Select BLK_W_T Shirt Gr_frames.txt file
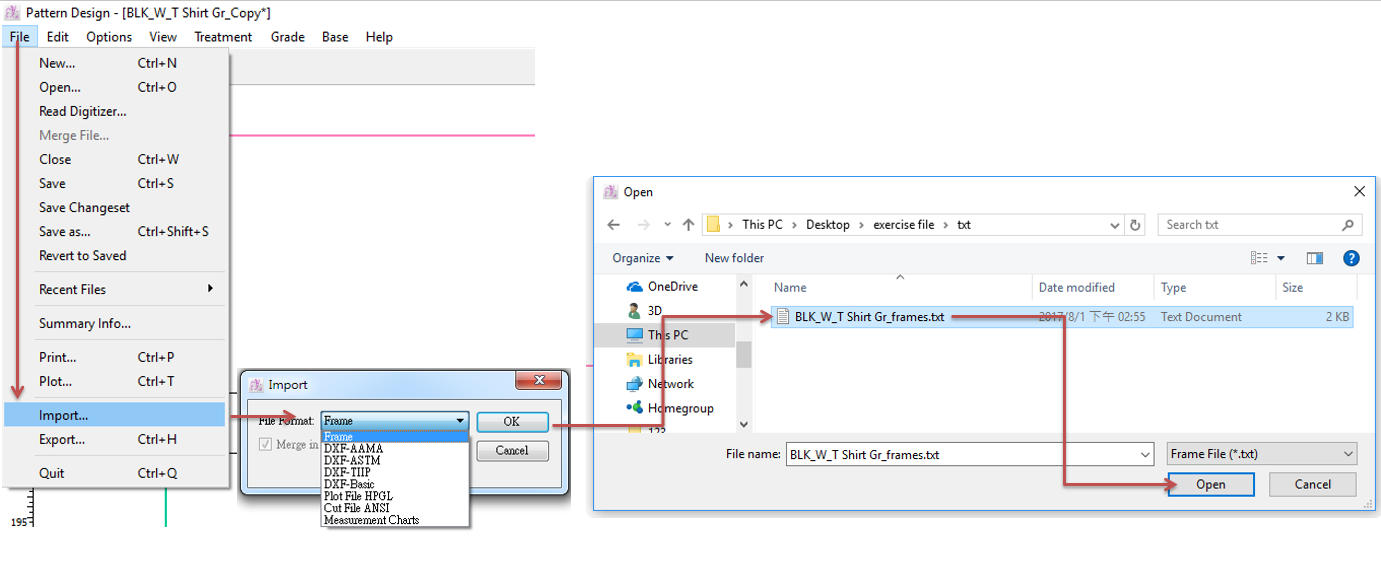This screenshot has height=572, width=1381. coord(868,317)
